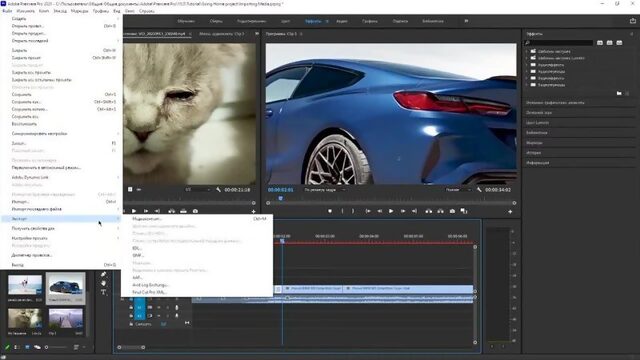The width and height of the screenshot is (640, 360).
Task: Switch the Project panel to icon view
Action: point(27,347)
